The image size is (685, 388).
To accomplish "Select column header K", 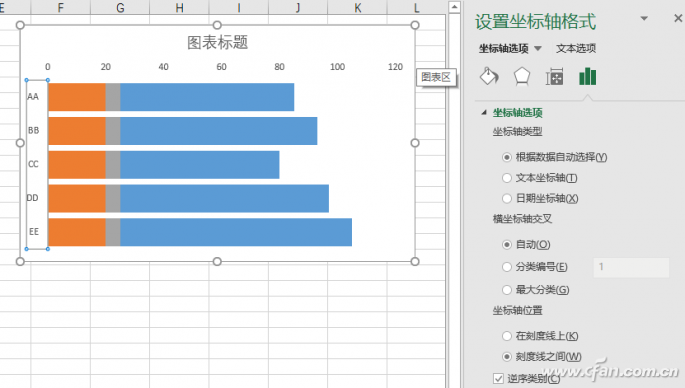I will 357,7.
